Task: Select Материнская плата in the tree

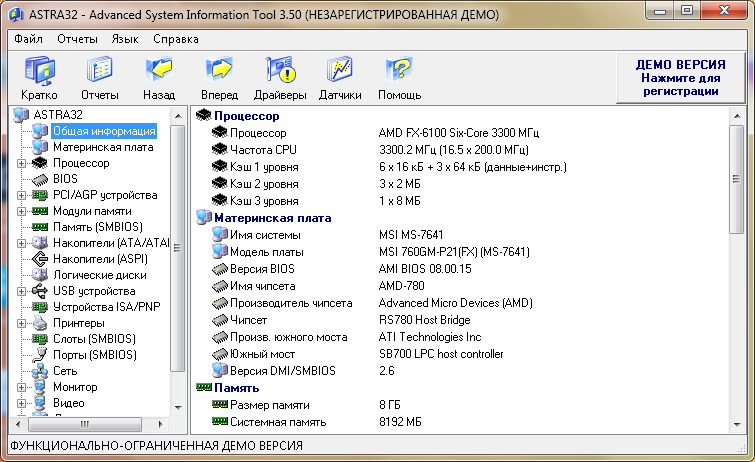Action: 103,147
